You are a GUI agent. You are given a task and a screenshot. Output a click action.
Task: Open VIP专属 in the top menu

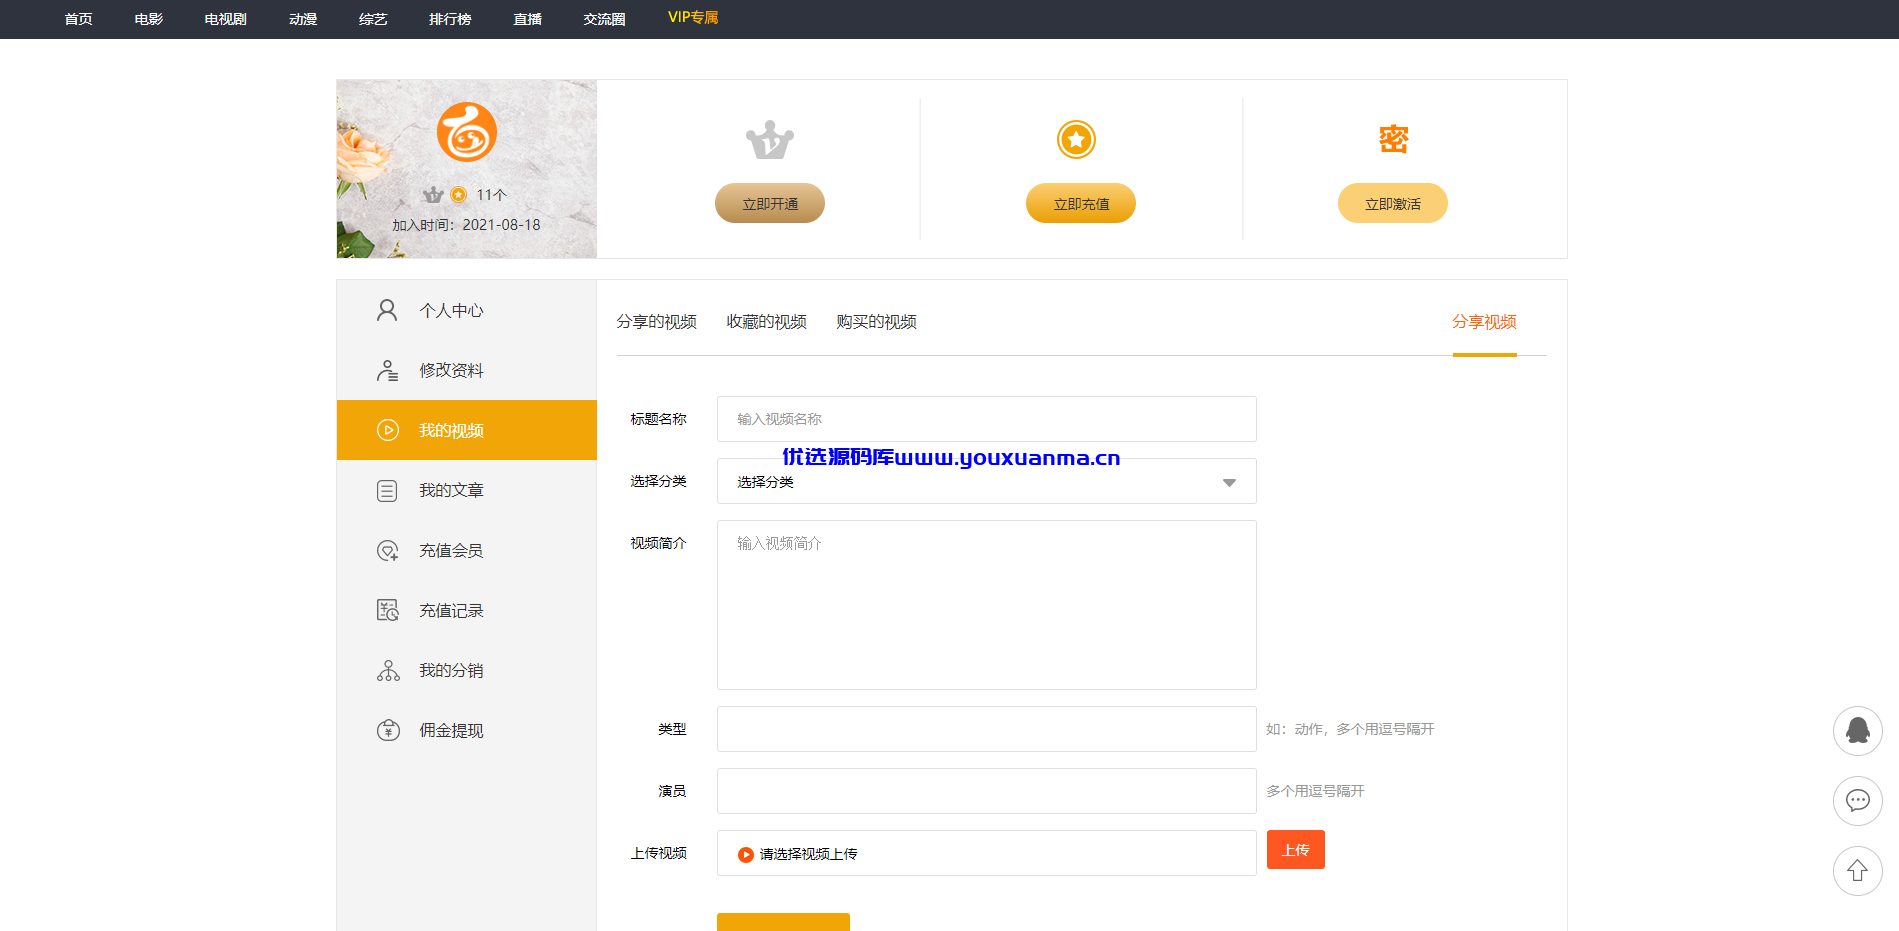click(x=693, y=18)
